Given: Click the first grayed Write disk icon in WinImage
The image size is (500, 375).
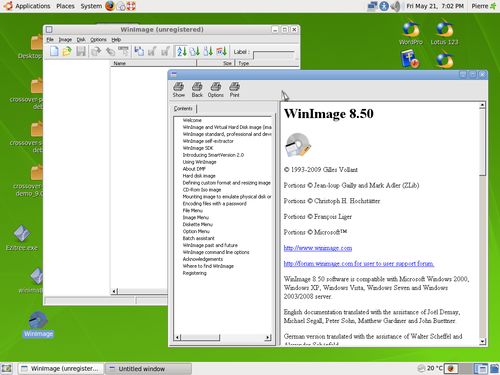Looking at the screenshot, I should pos(152,51).
